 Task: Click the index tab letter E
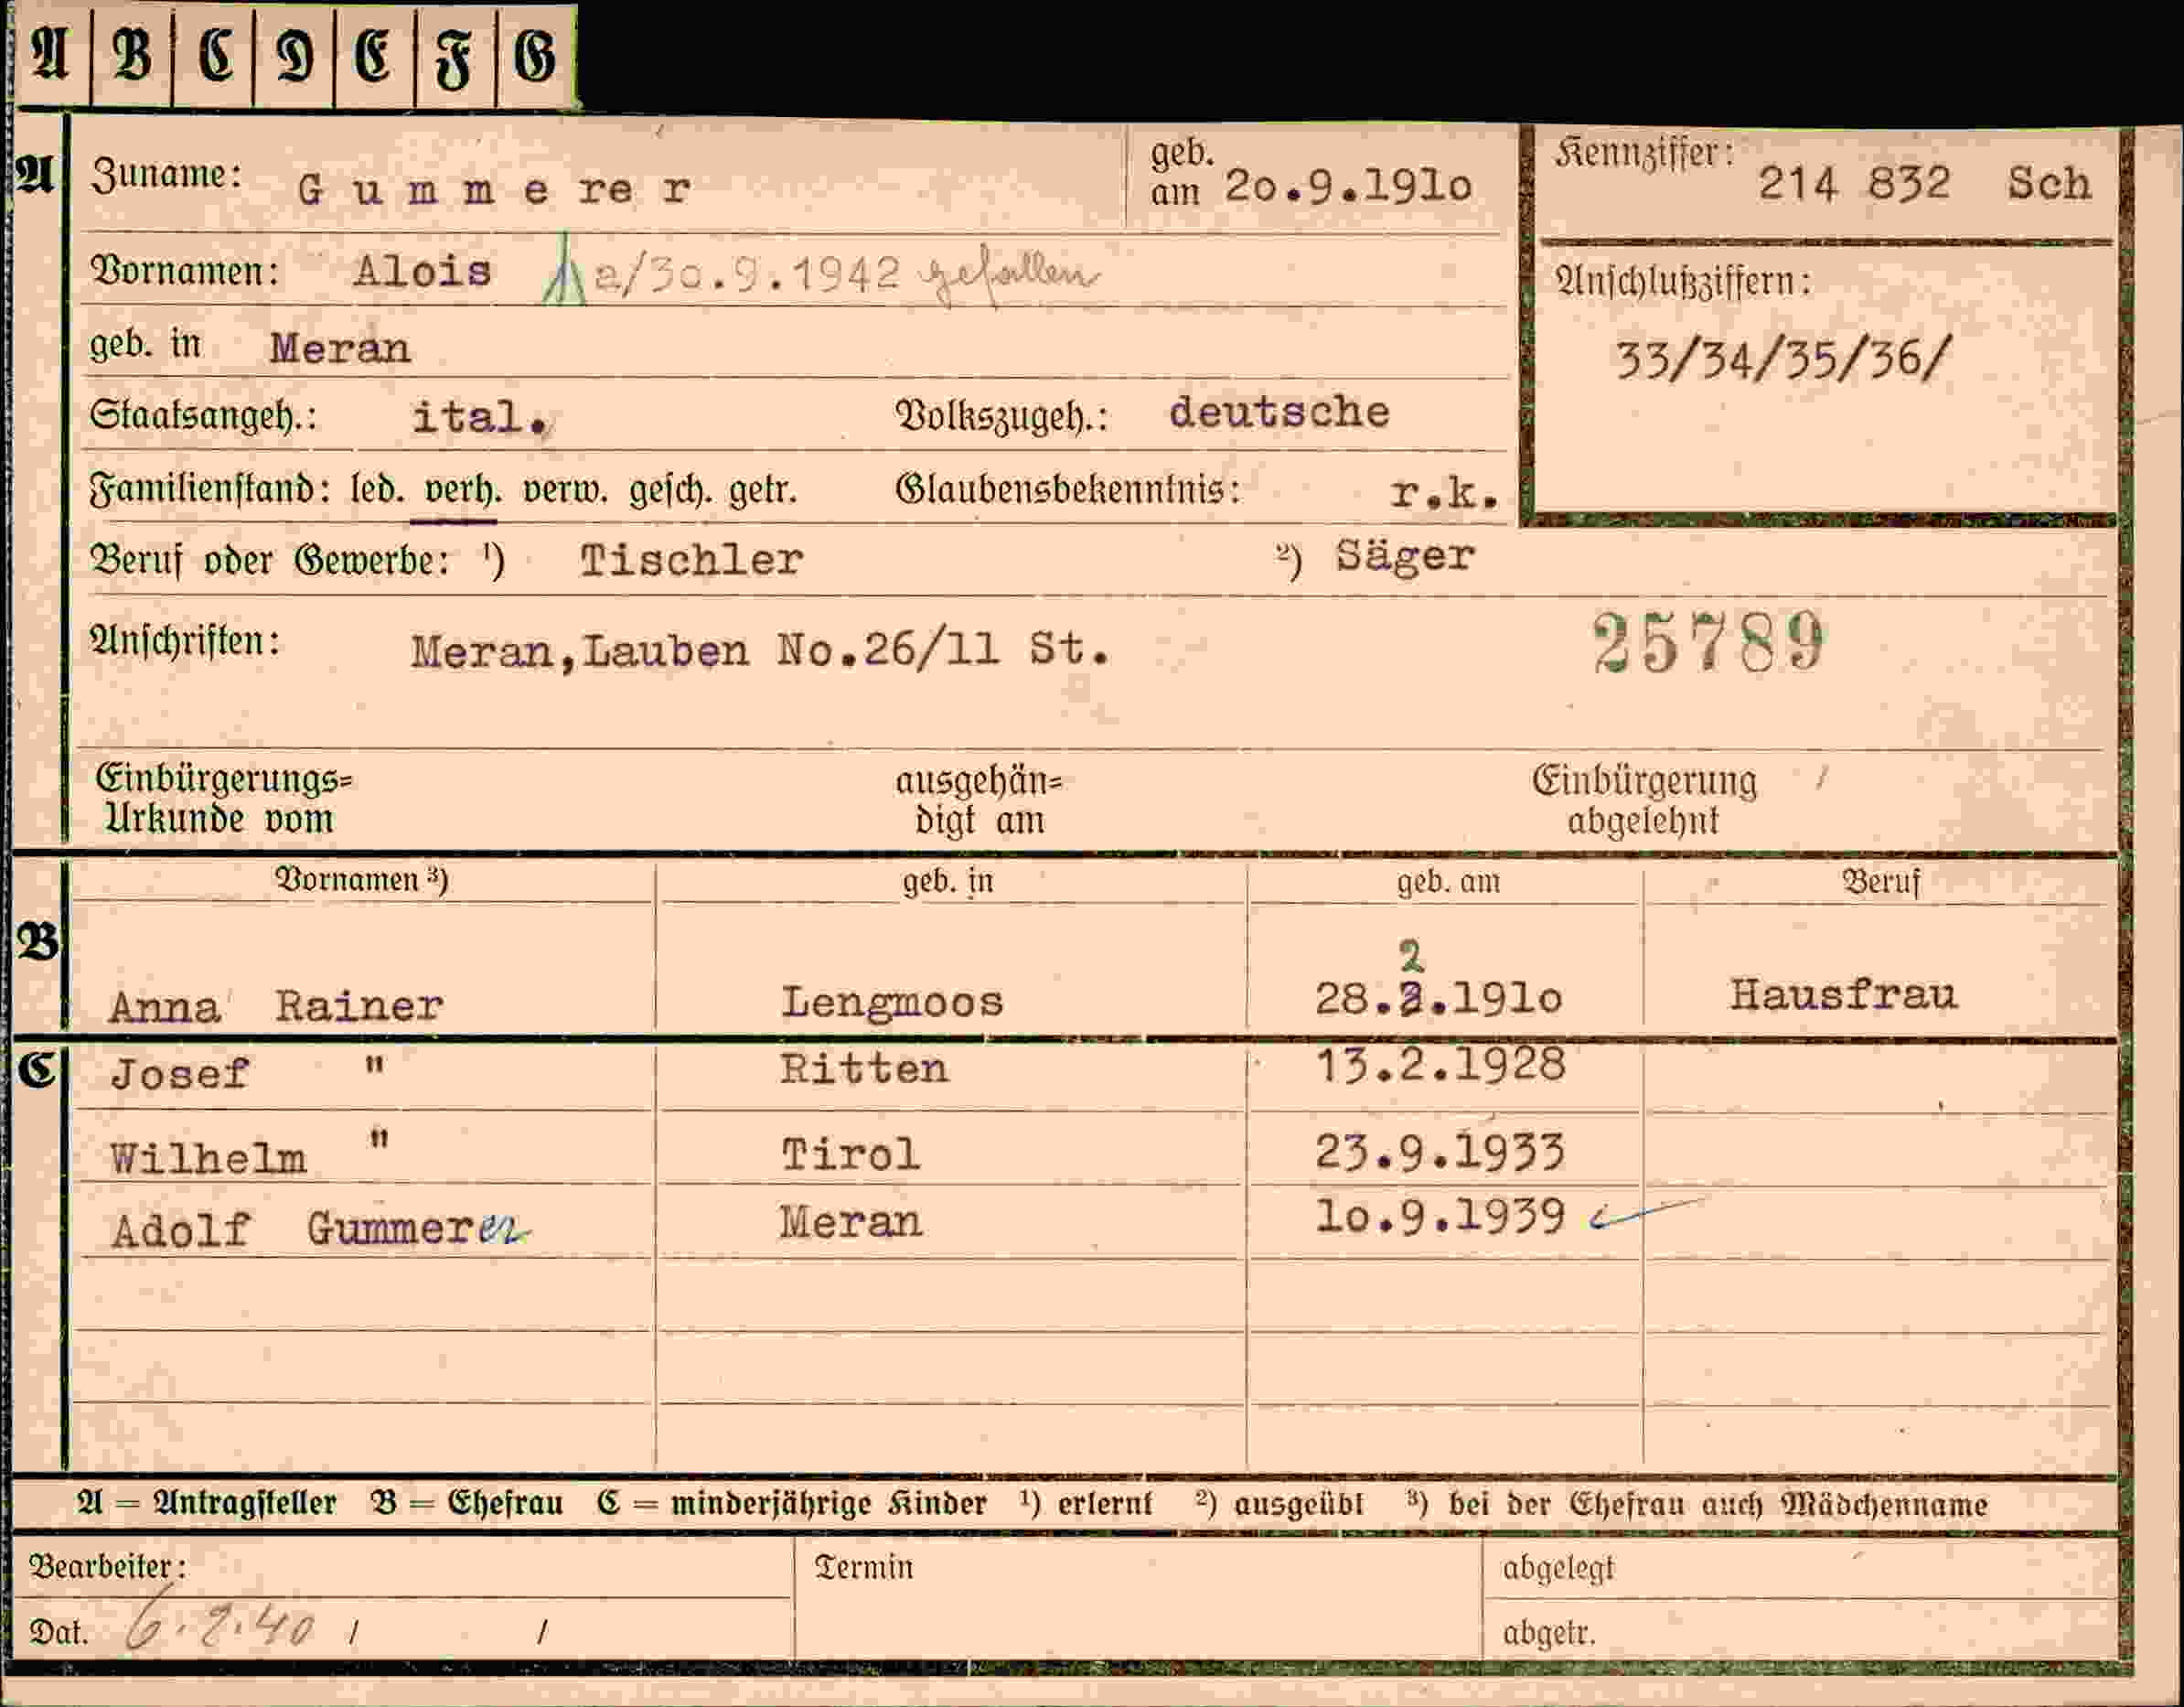pos(374,55)
